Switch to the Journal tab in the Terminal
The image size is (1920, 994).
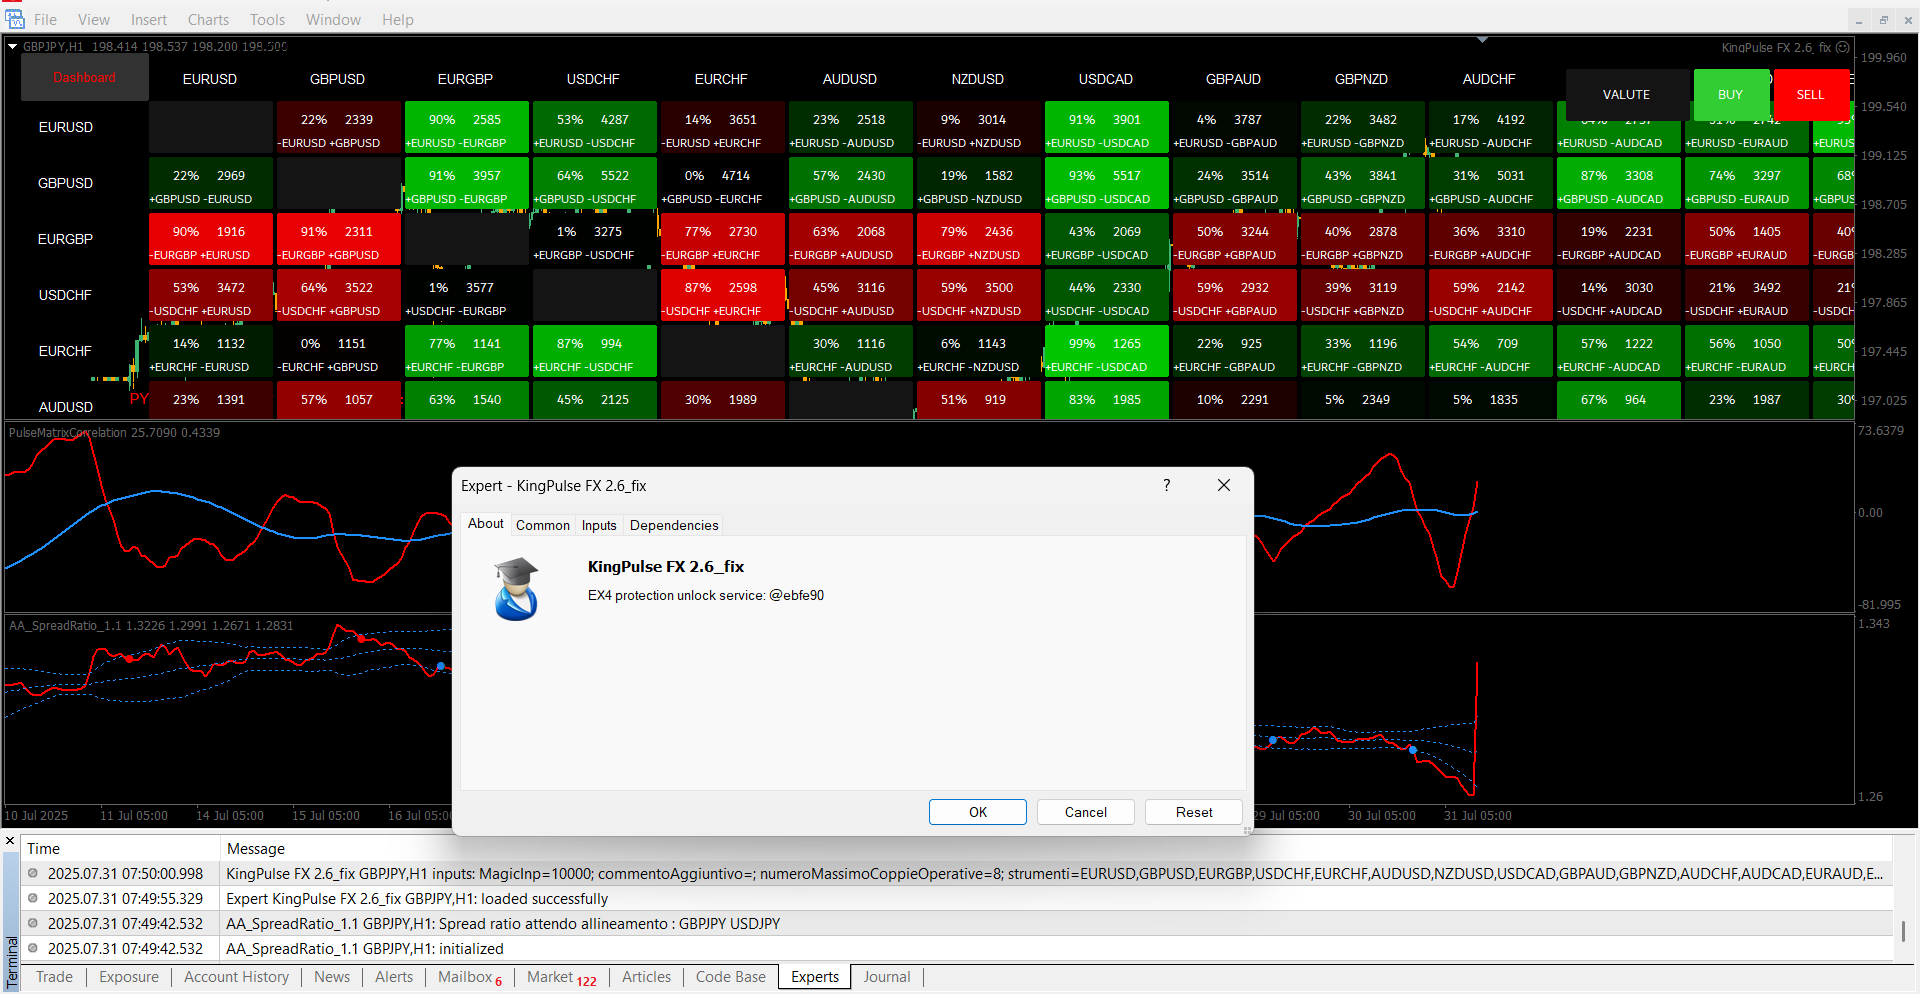tap(887, 977)
